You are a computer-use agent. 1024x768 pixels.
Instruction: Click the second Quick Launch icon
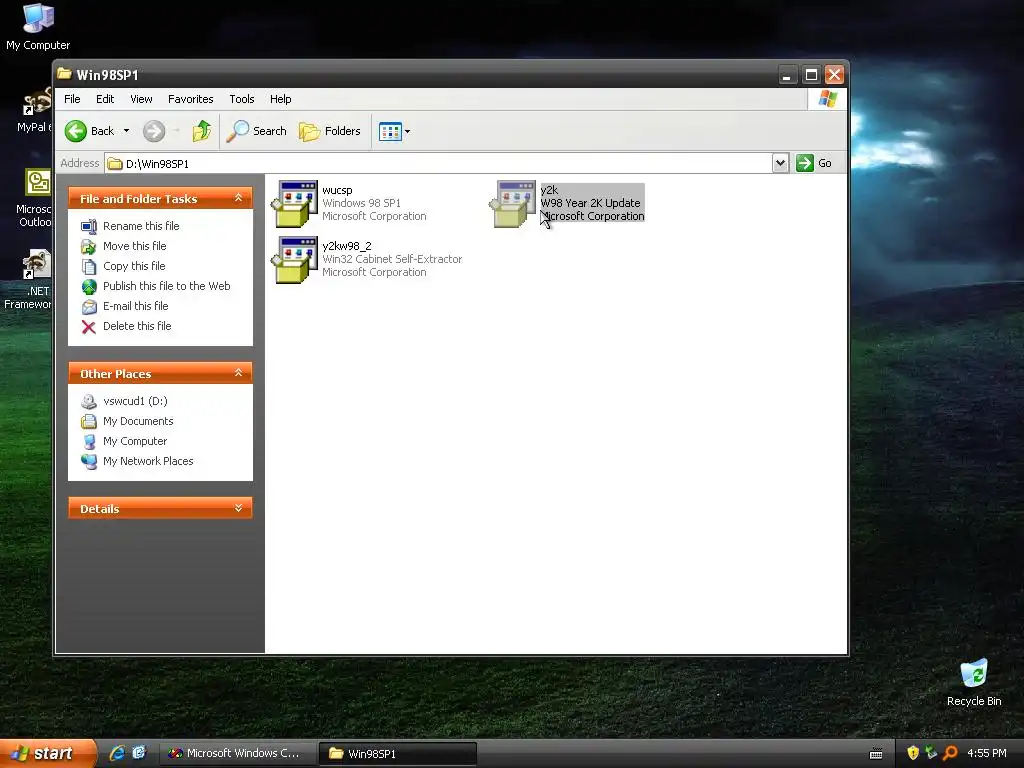coord(139,754)
